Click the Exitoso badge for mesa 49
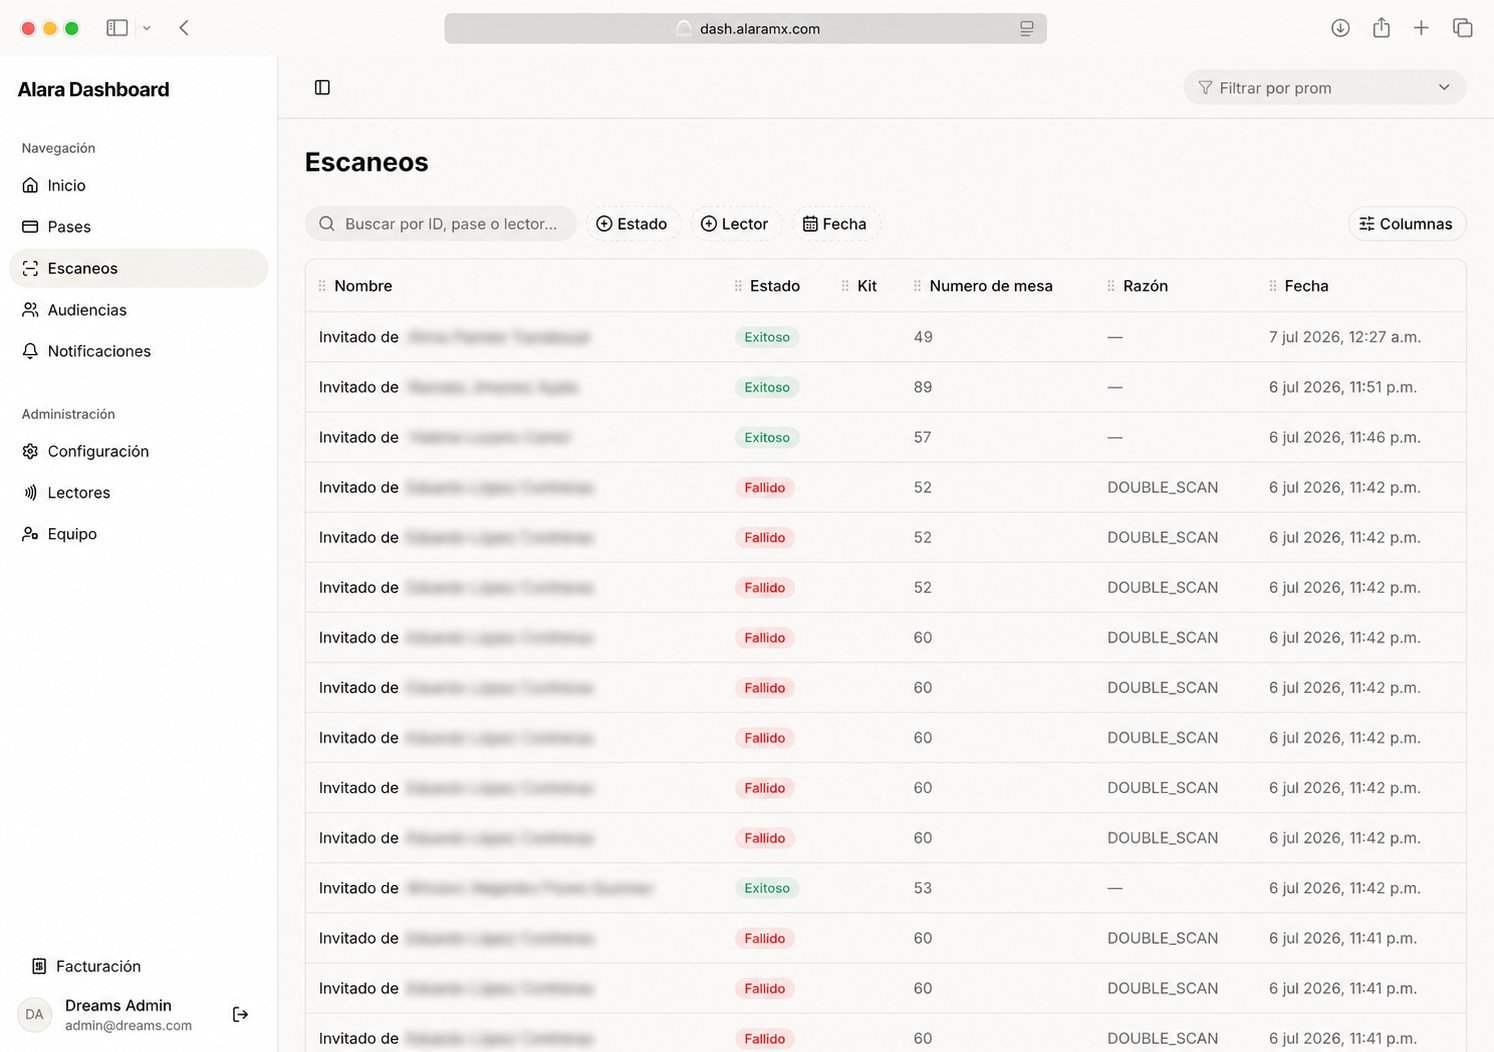Screen dimensions: 1494x1052 [767, 337]
